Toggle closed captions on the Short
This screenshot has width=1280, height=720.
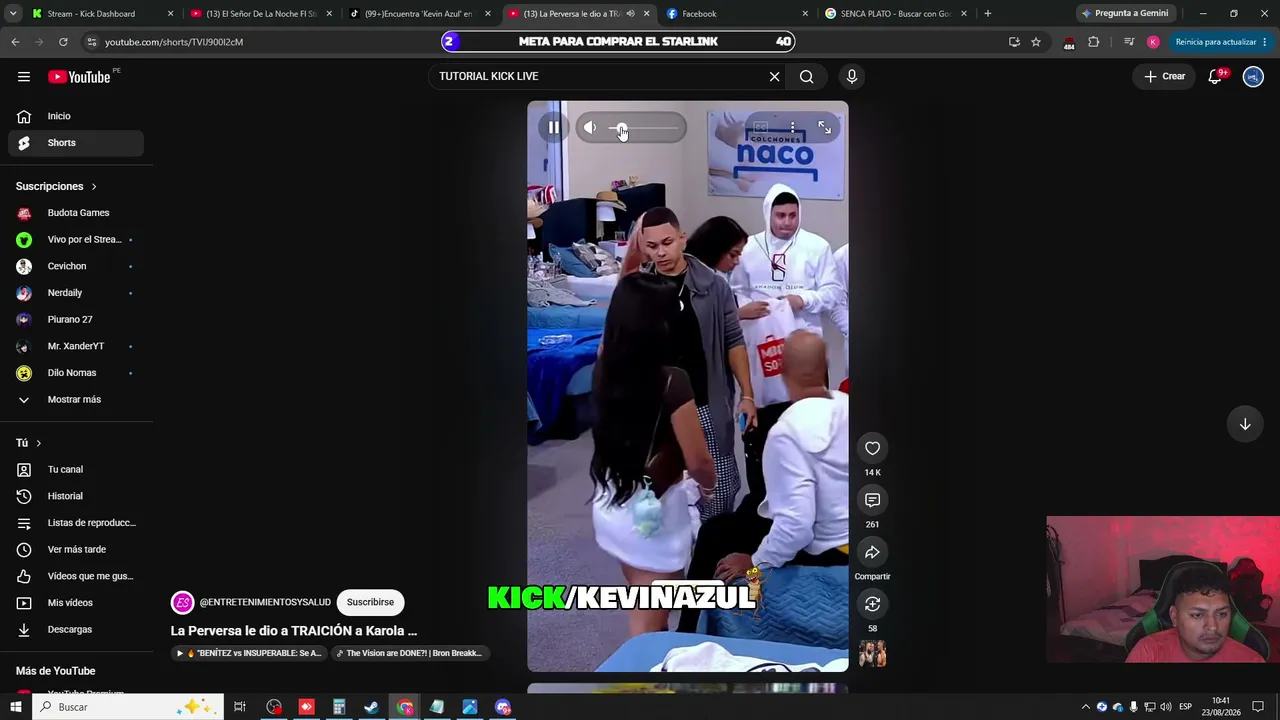click(x=760, y=127)
